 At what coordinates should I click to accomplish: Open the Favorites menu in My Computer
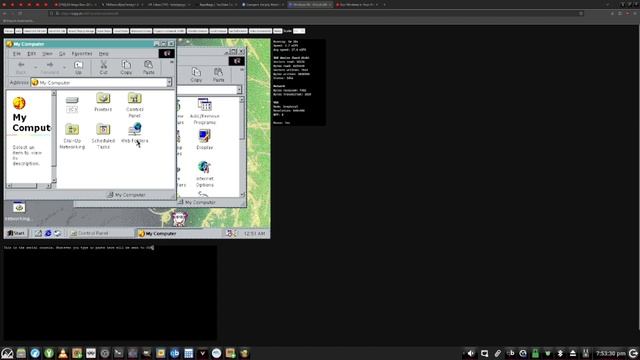click(82, 53)
